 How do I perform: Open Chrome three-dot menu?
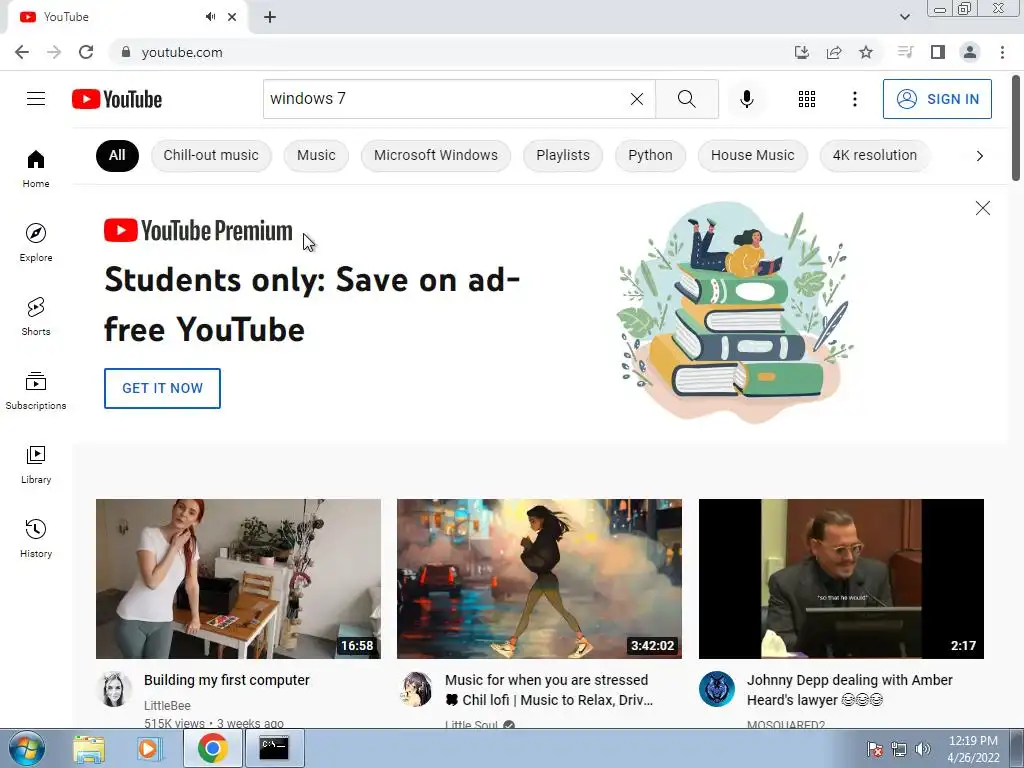click(x=1002, y=52)
